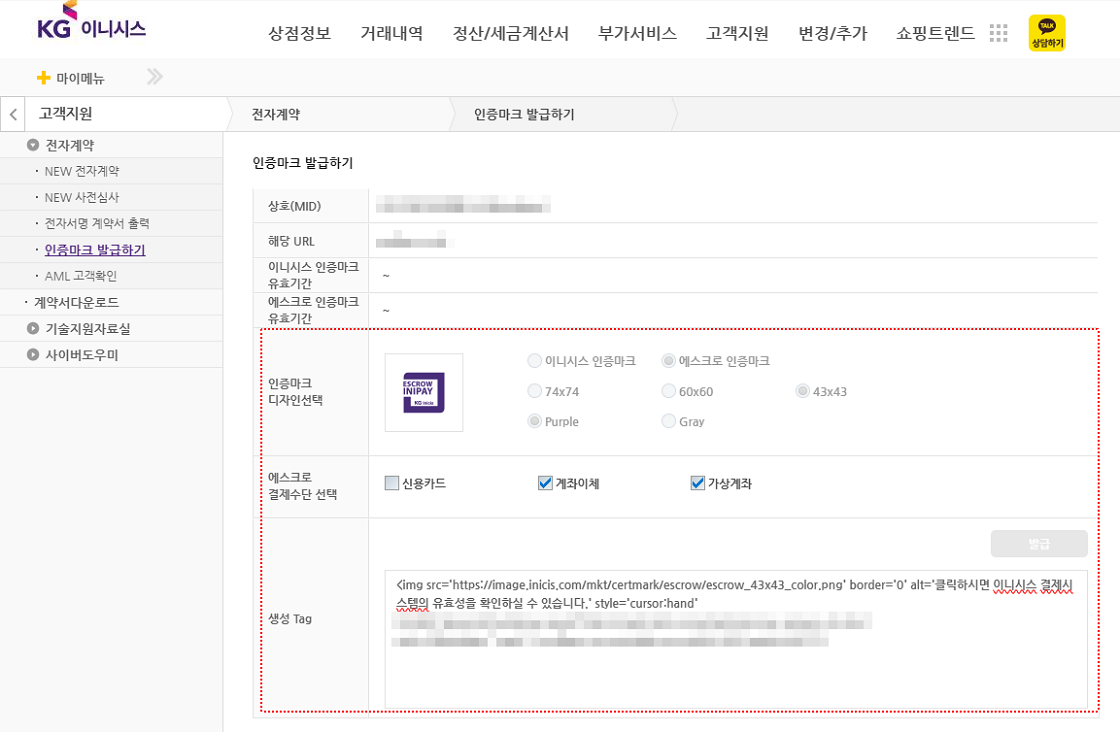Click the yellow plus 마이메뉴 icon
Viewport: 1120px width, 732px height.
point(43,78)
